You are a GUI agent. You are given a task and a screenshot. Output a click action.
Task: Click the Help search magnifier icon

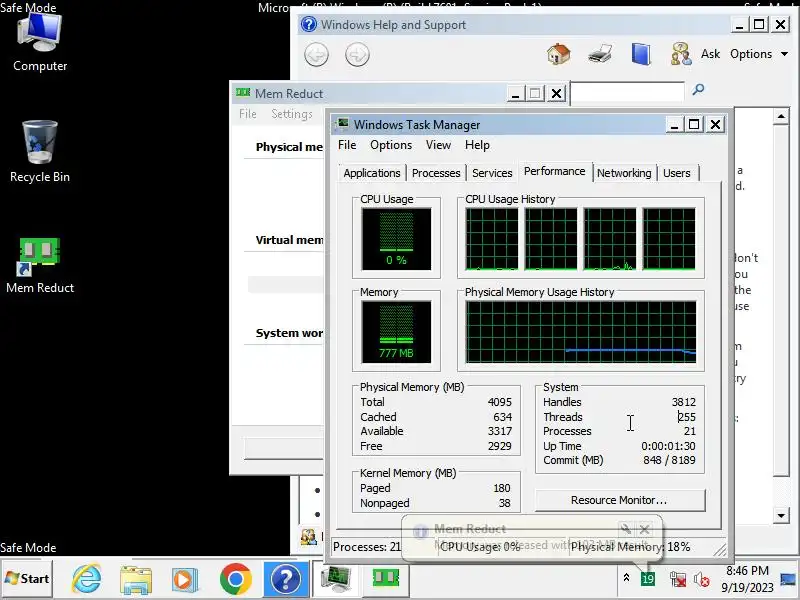coord(698,90)
